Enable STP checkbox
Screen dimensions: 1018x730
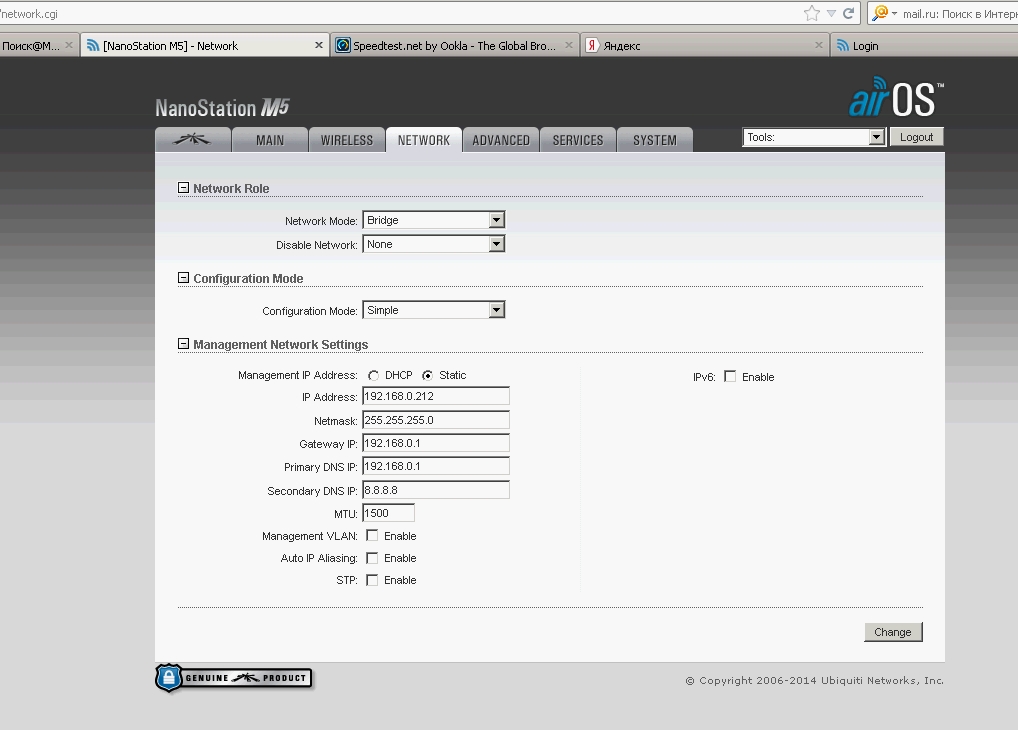[372, 580]
